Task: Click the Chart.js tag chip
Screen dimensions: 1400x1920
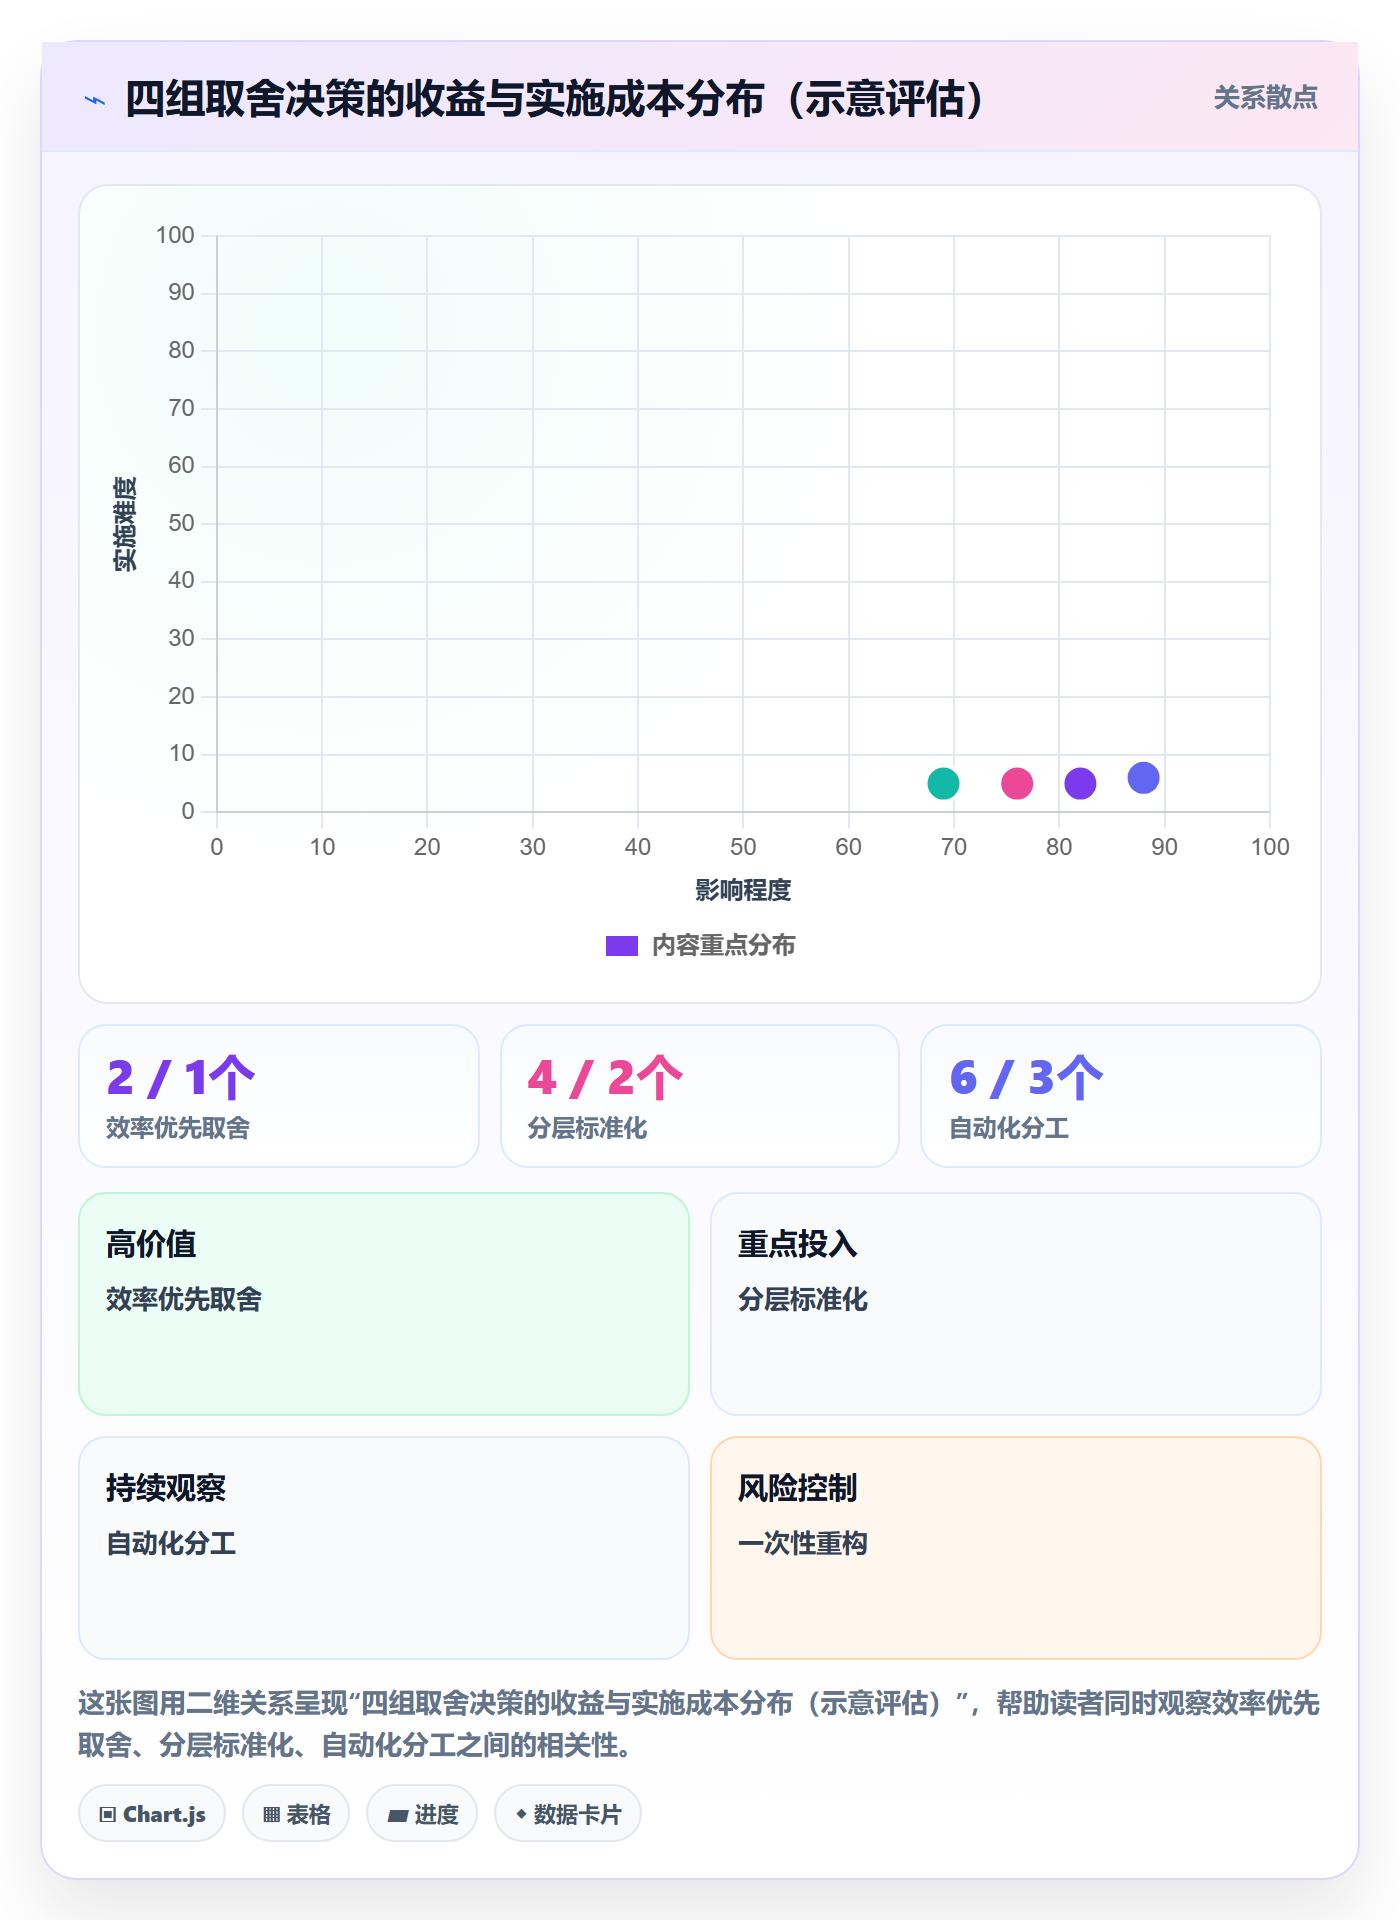Action: [x=152, y=1814]
